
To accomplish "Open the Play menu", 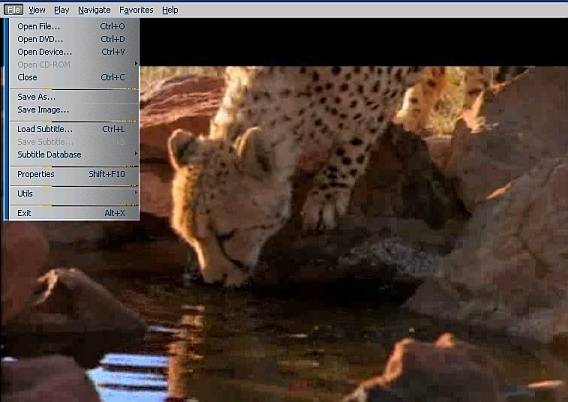I will click(62, 10).
